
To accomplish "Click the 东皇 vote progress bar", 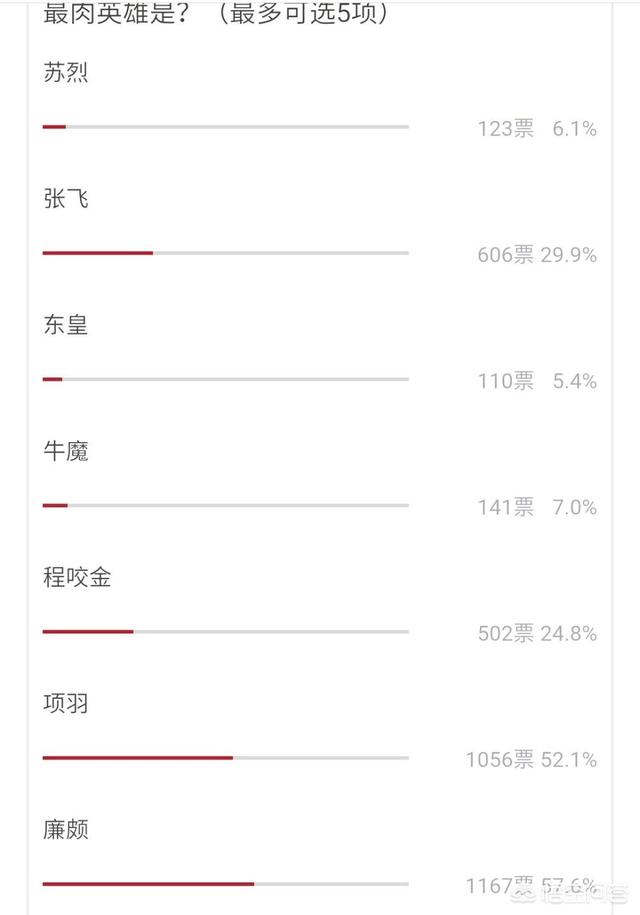I will [x=226, y=379].
